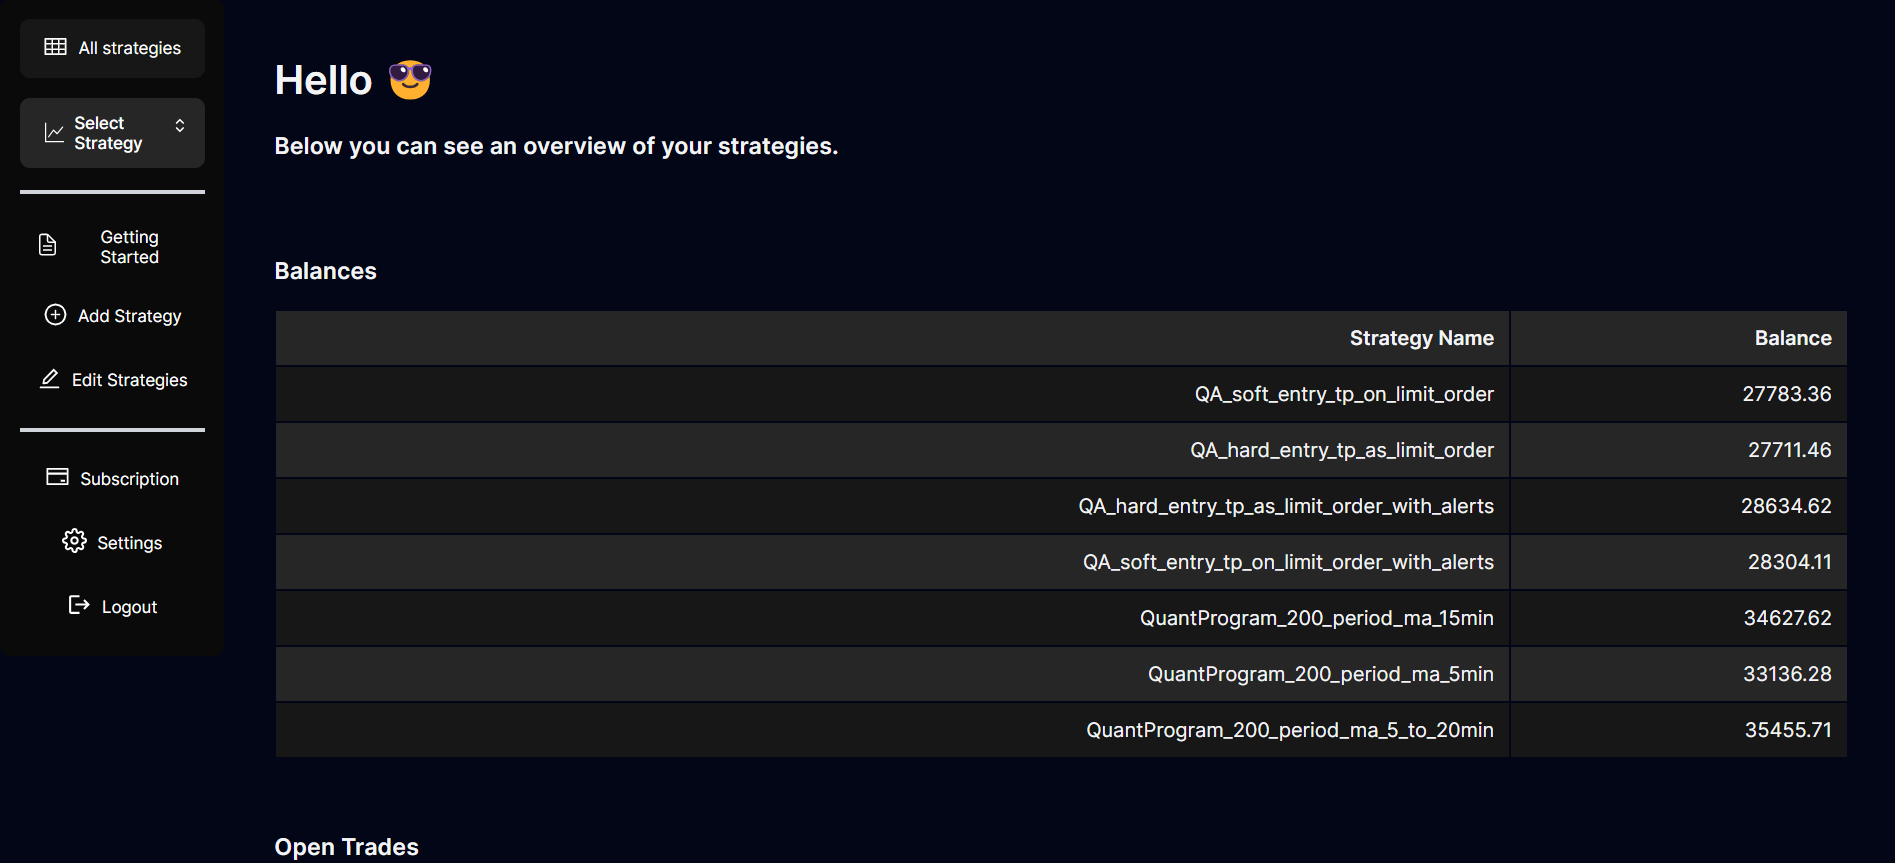Select the QuantProgram_200_period_ma_15min strategy row

point(1061,618)
